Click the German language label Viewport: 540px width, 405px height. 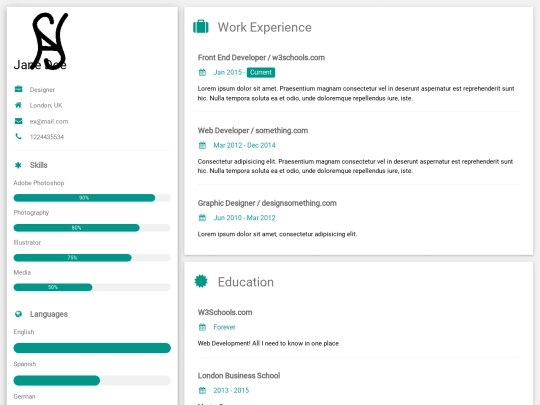[24, 396]
